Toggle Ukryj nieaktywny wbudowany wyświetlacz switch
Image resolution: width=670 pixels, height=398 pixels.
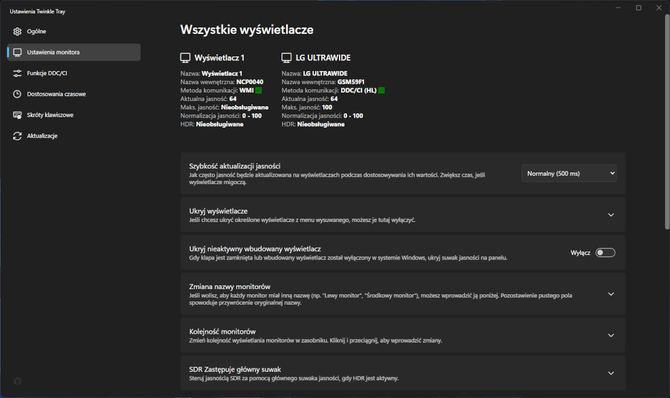coord(605,253)
